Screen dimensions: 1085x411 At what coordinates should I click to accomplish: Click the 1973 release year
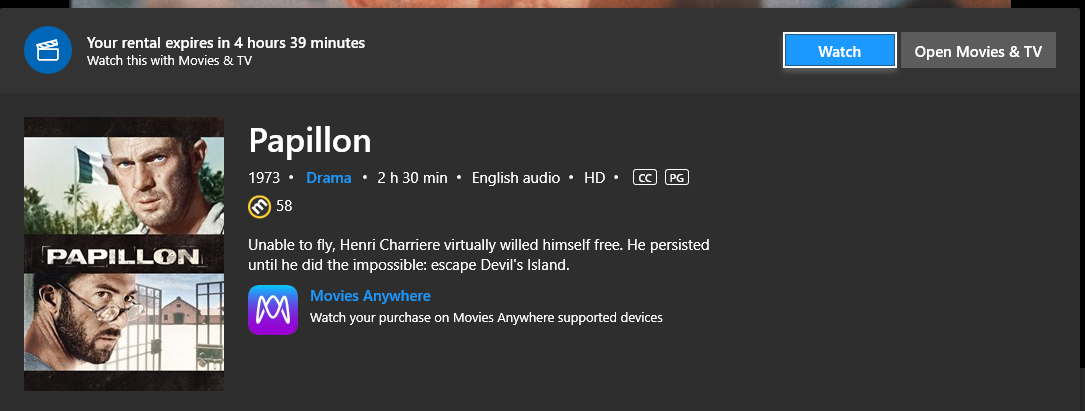click(x=264, y=178)
